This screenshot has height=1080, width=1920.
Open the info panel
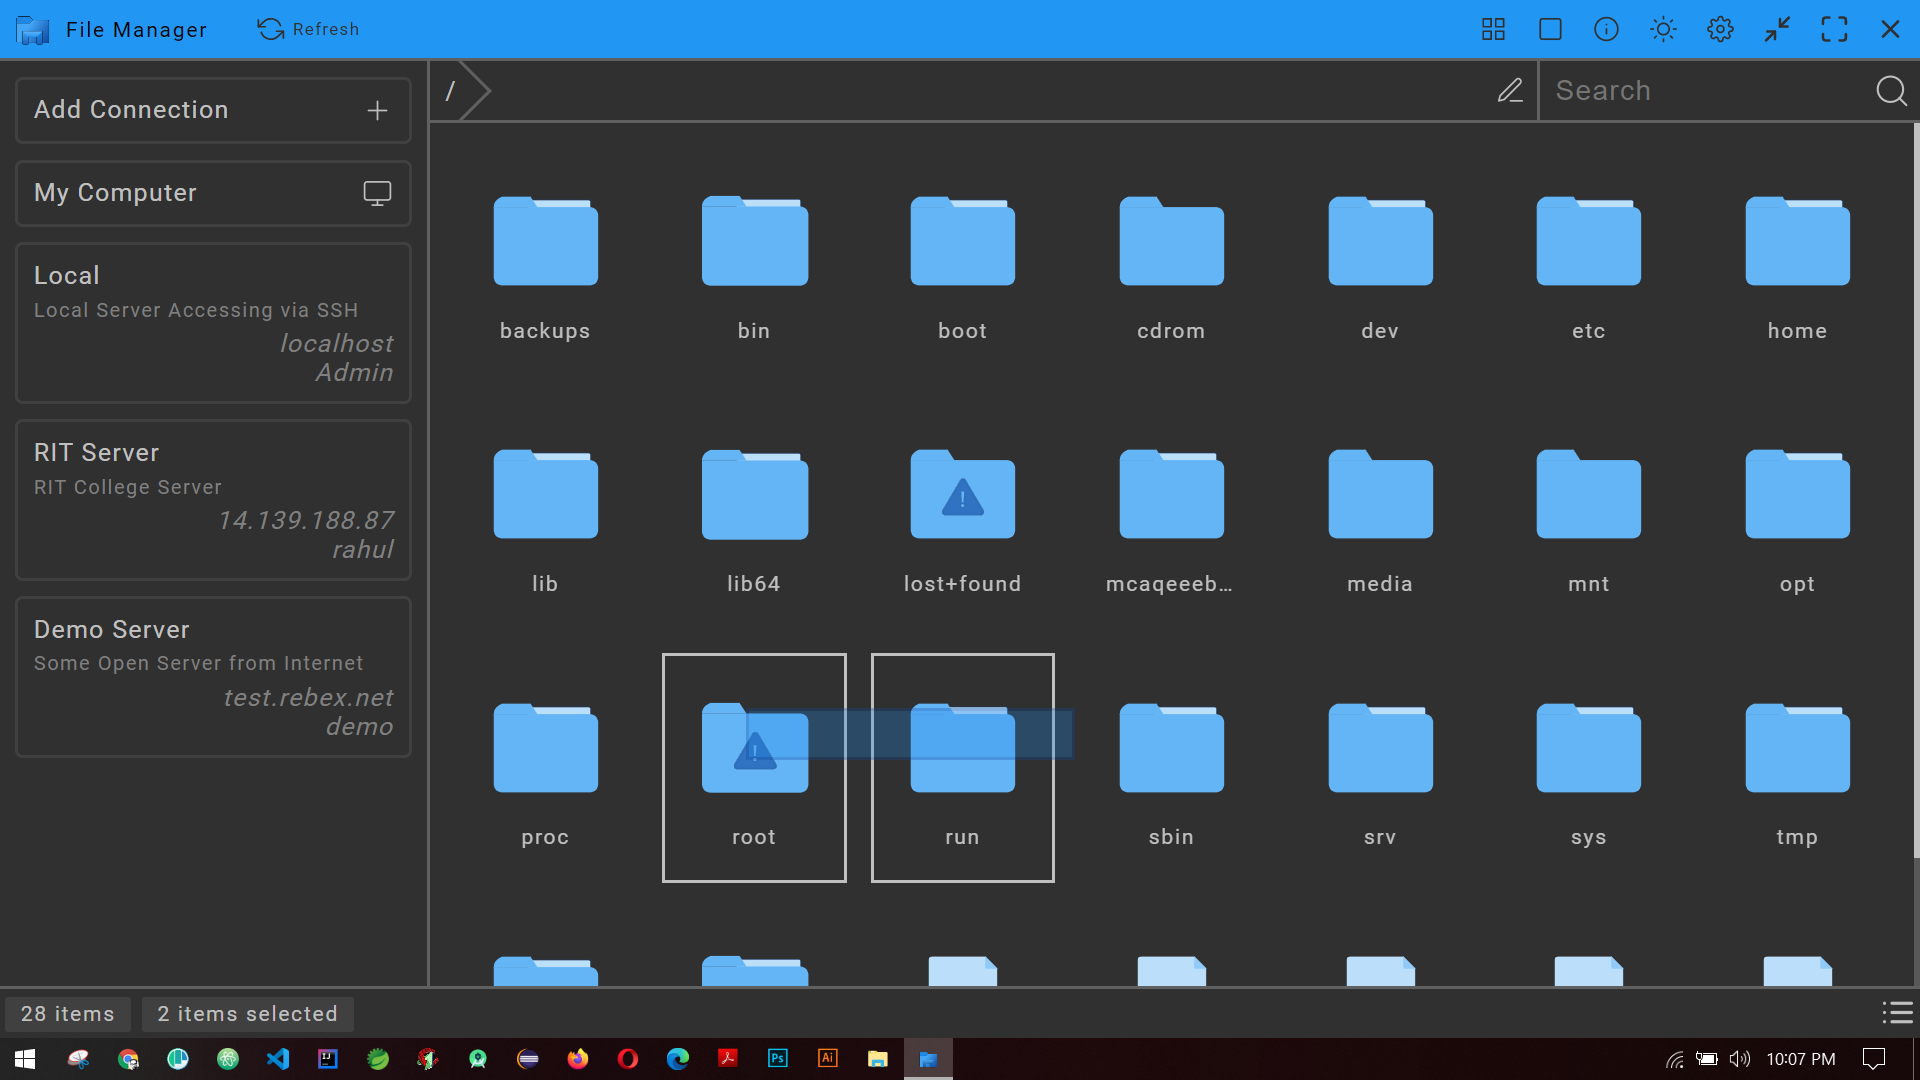(x=1606, y=29)
